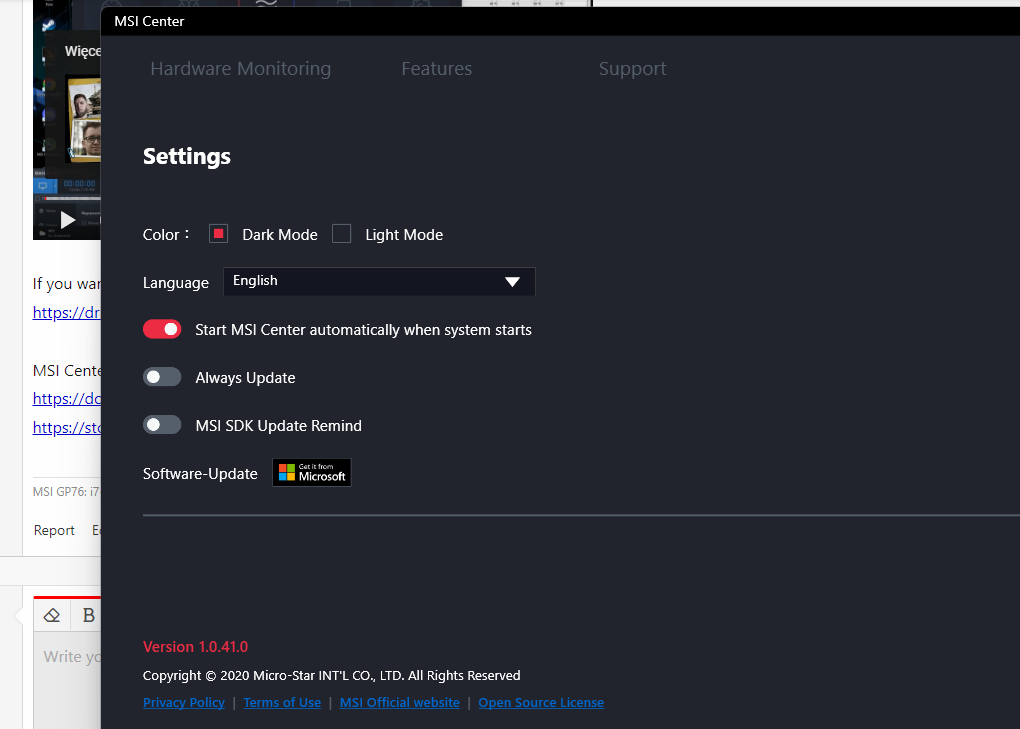
Task: Click Report under the forum post
Action: [x=54, y=530]
